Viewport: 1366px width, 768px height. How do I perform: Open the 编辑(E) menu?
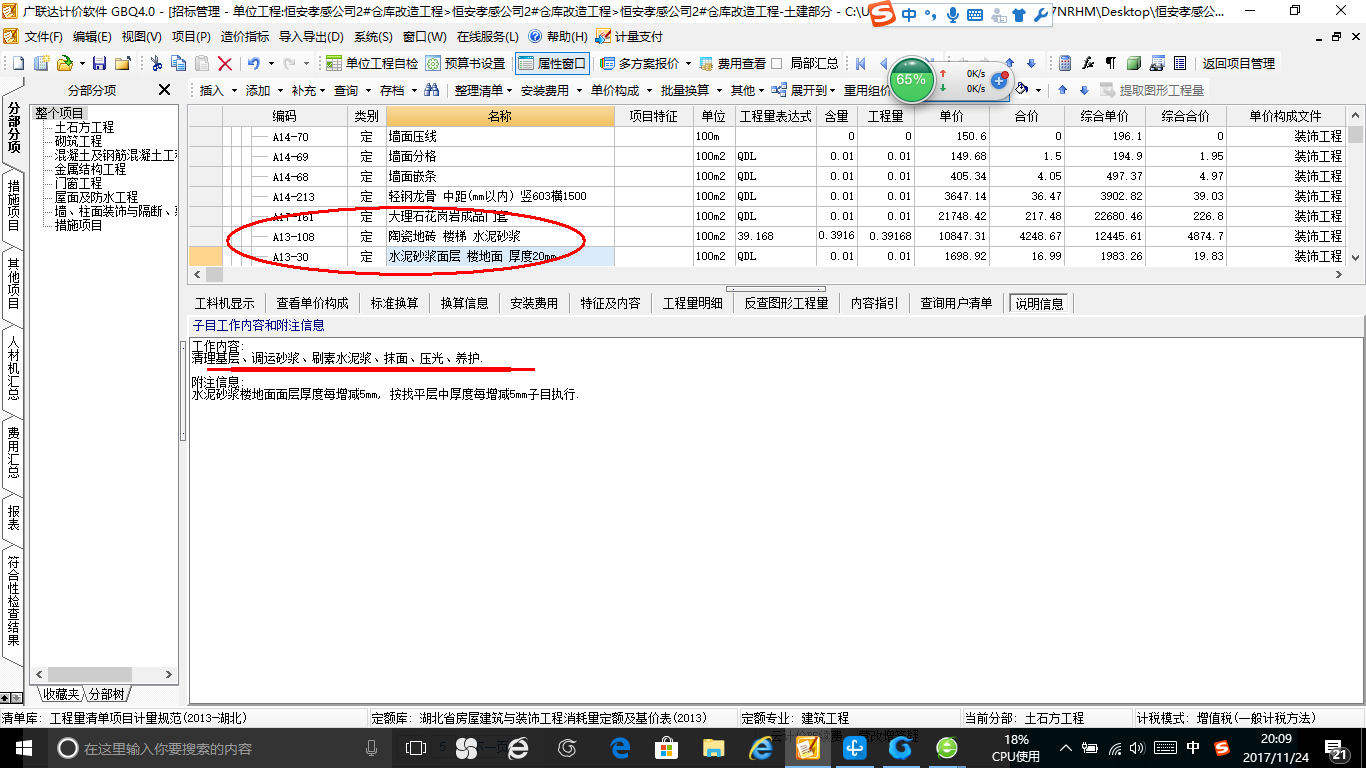coord(92,36)
